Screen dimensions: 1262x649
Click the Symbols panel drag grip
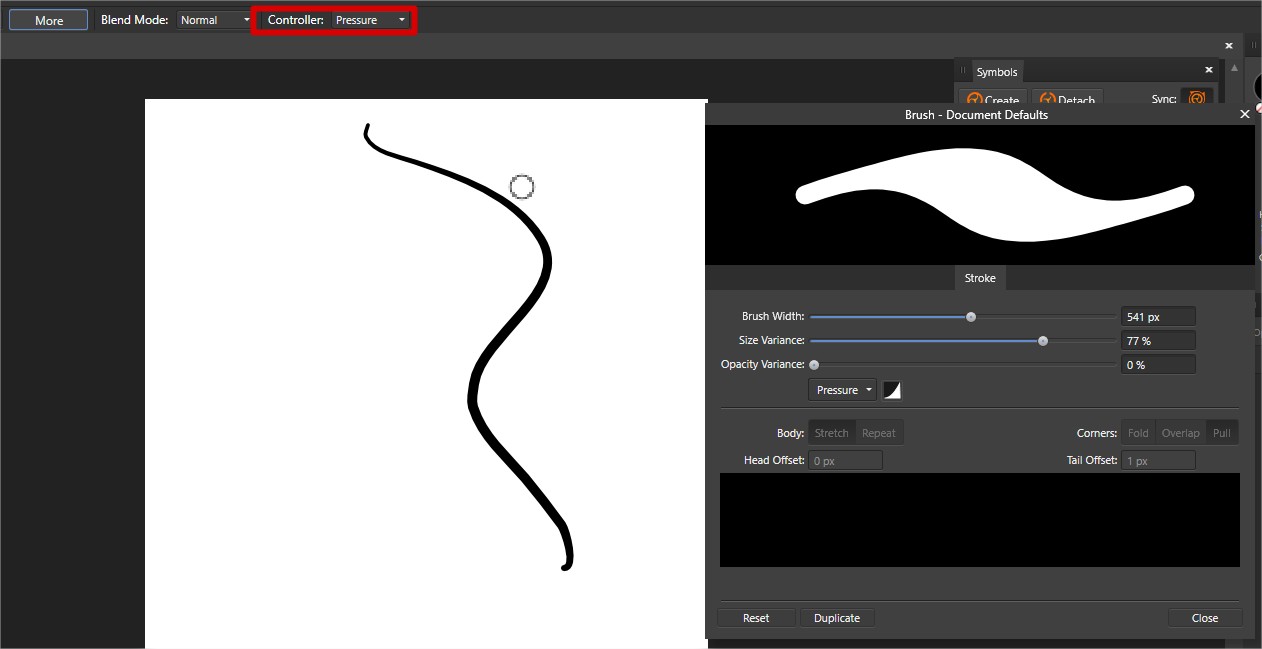pyautogui.click(x=963, y=72)
